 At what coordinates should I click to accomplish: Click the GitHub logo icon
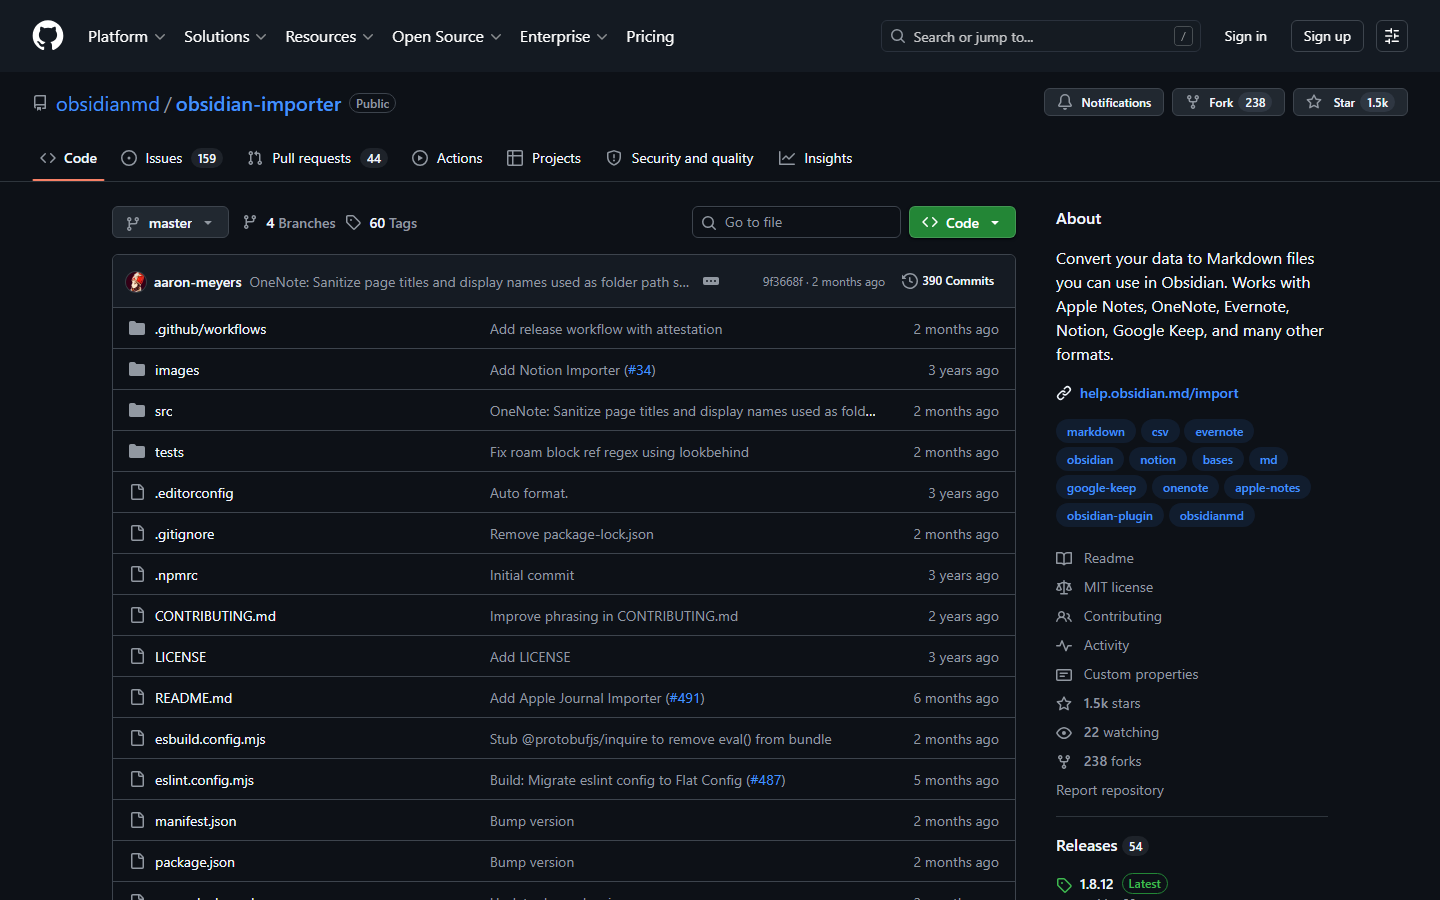(48, 36)
